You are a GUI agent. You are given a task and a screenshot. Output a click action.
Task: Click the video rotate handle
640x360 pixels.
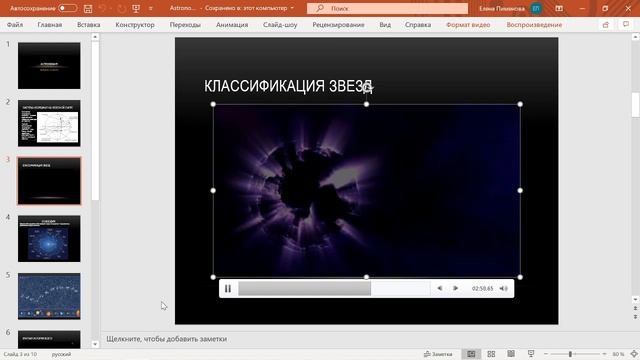[367, 87]
